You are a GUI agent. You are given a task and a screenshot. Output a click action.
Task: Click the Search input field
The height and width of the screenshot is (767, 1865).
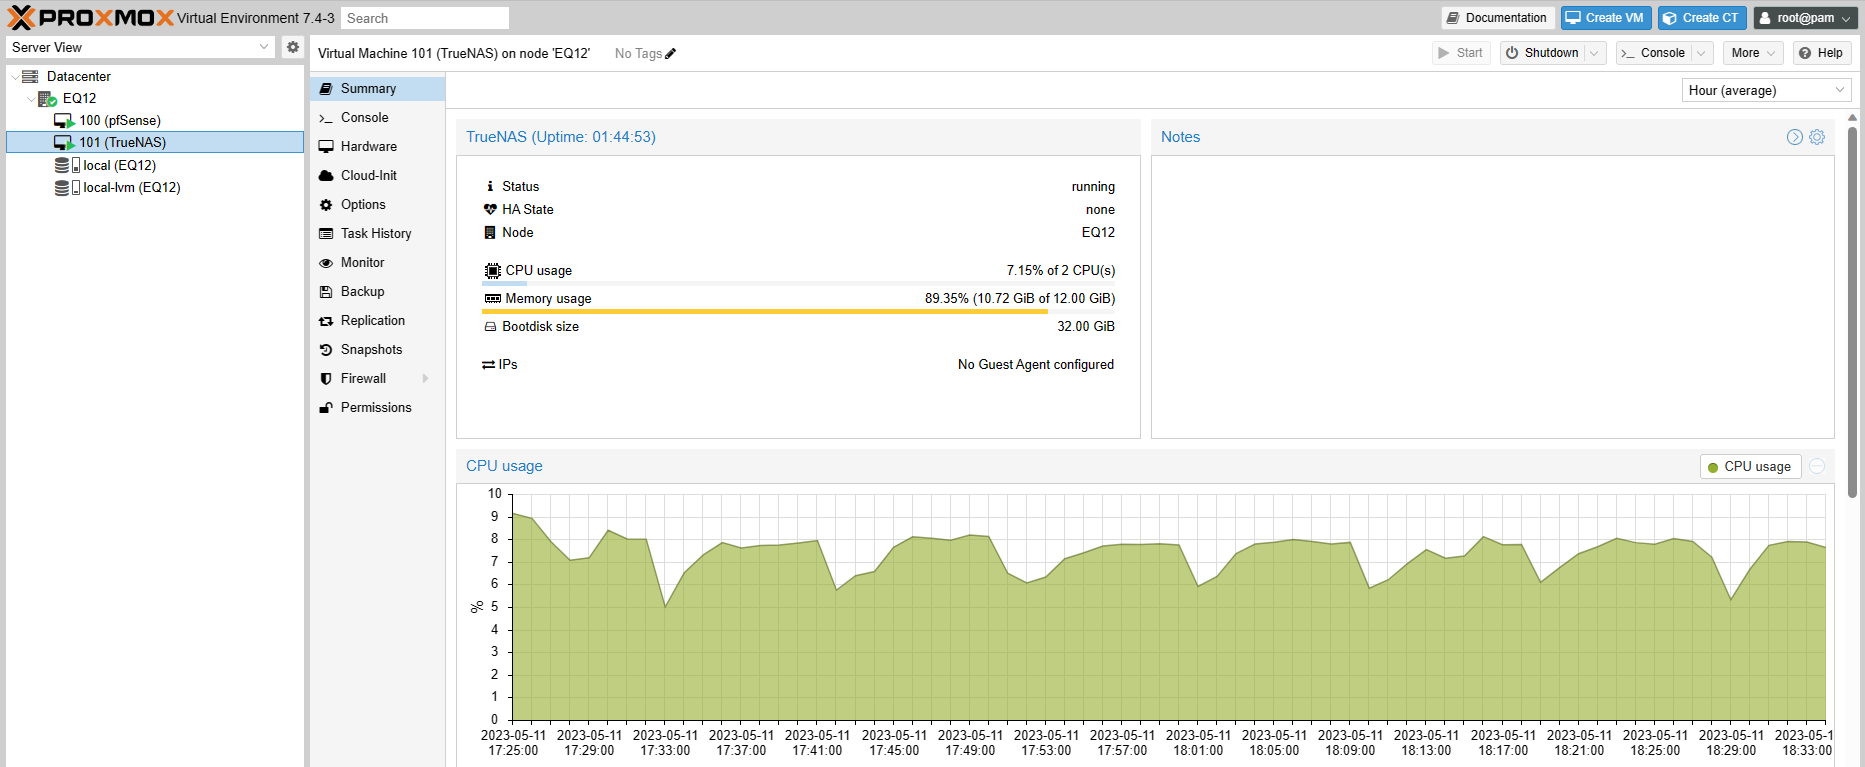(424, 18)
